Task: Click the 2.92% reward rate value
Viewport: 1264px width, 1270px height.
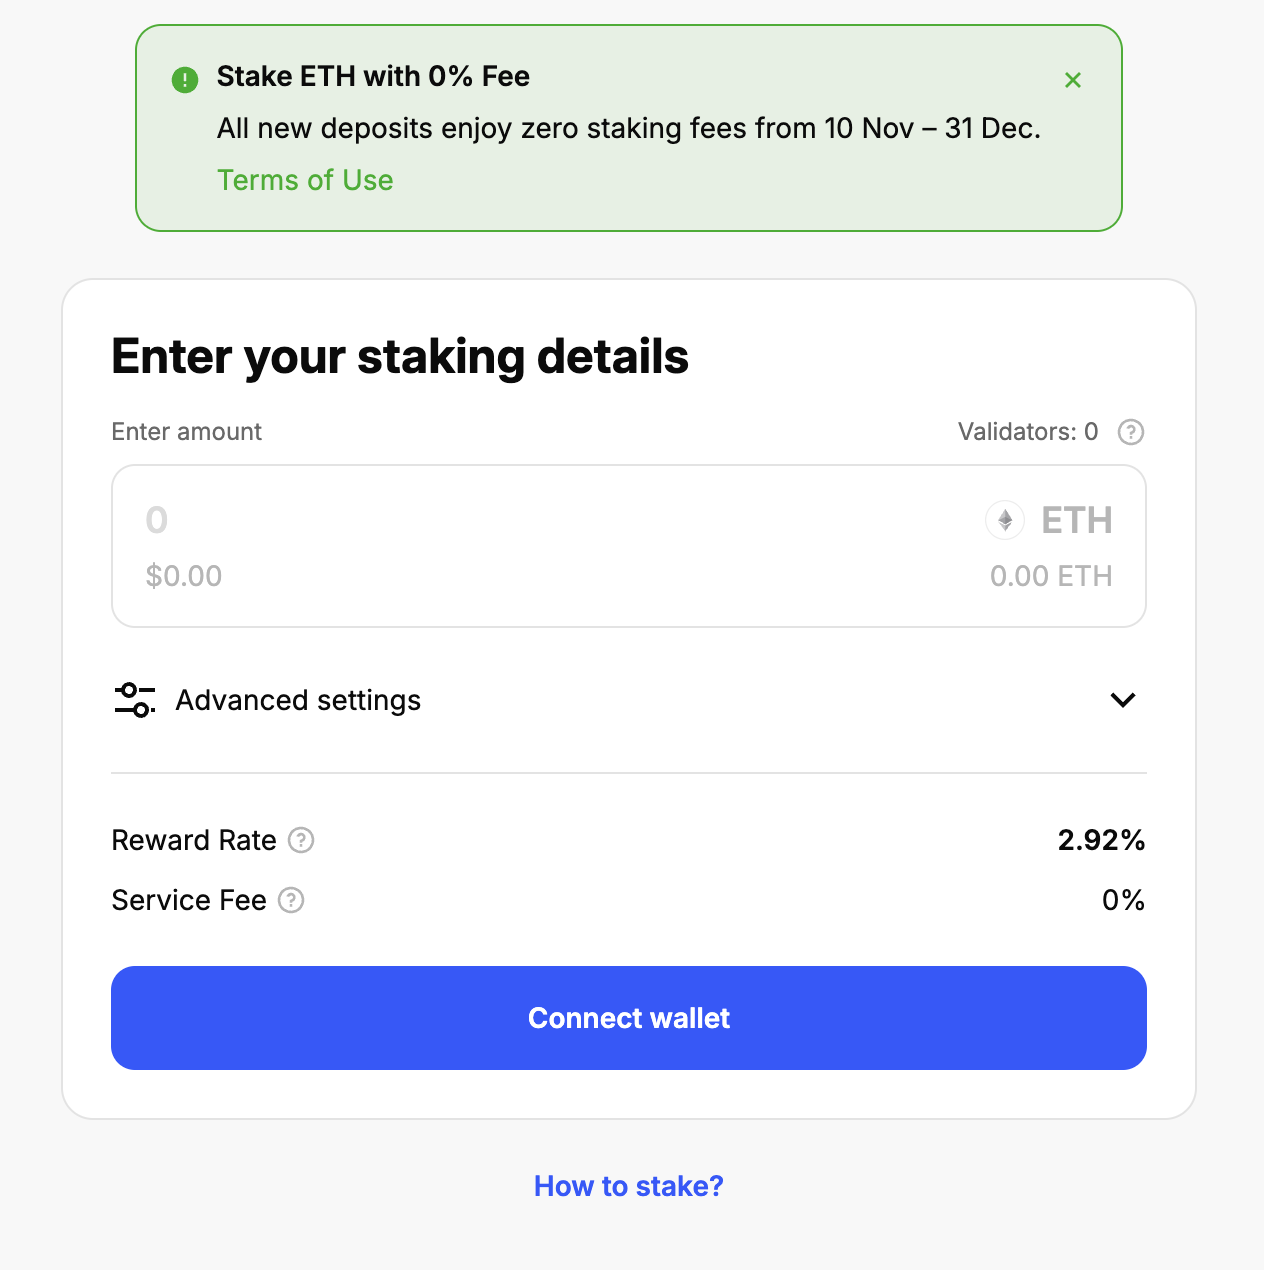Action: 1101,840
